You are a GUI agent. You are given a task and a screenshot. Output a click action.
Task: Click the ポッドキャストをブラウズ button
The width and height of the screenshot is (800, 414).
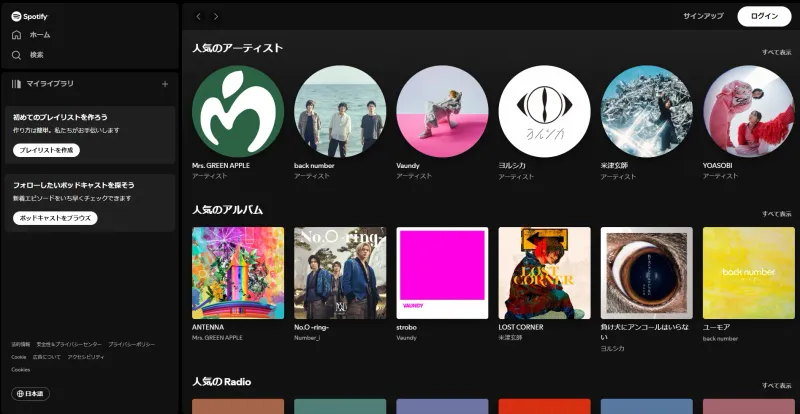[x=55, y=218]
